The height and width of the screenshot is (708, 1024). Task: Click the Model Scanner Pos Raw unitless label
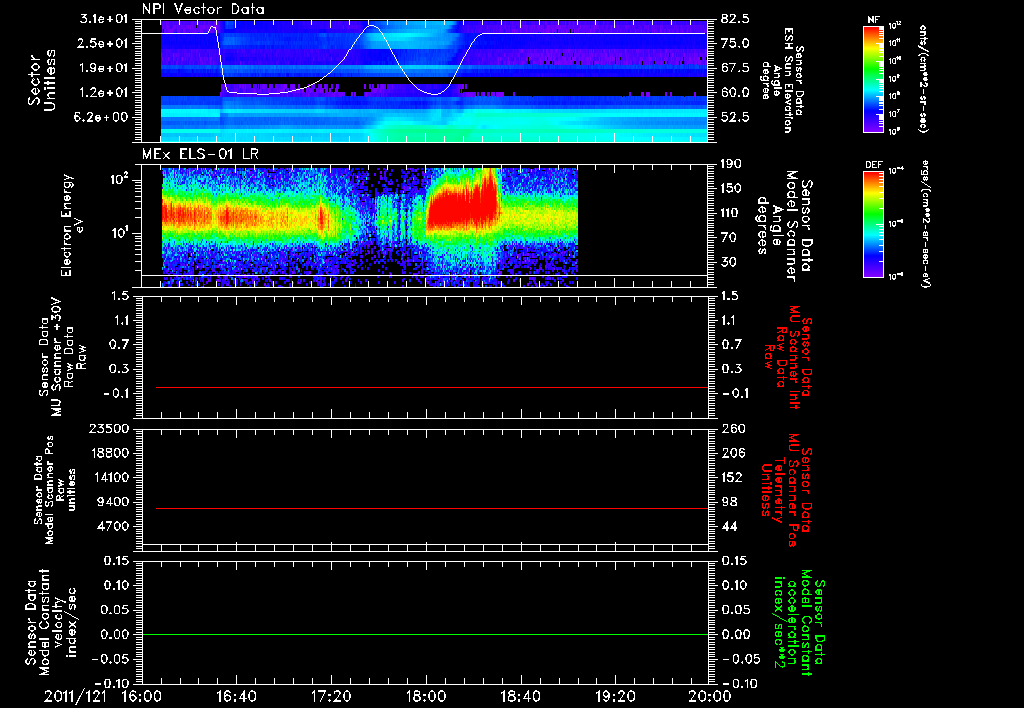[x=56, y=490]
